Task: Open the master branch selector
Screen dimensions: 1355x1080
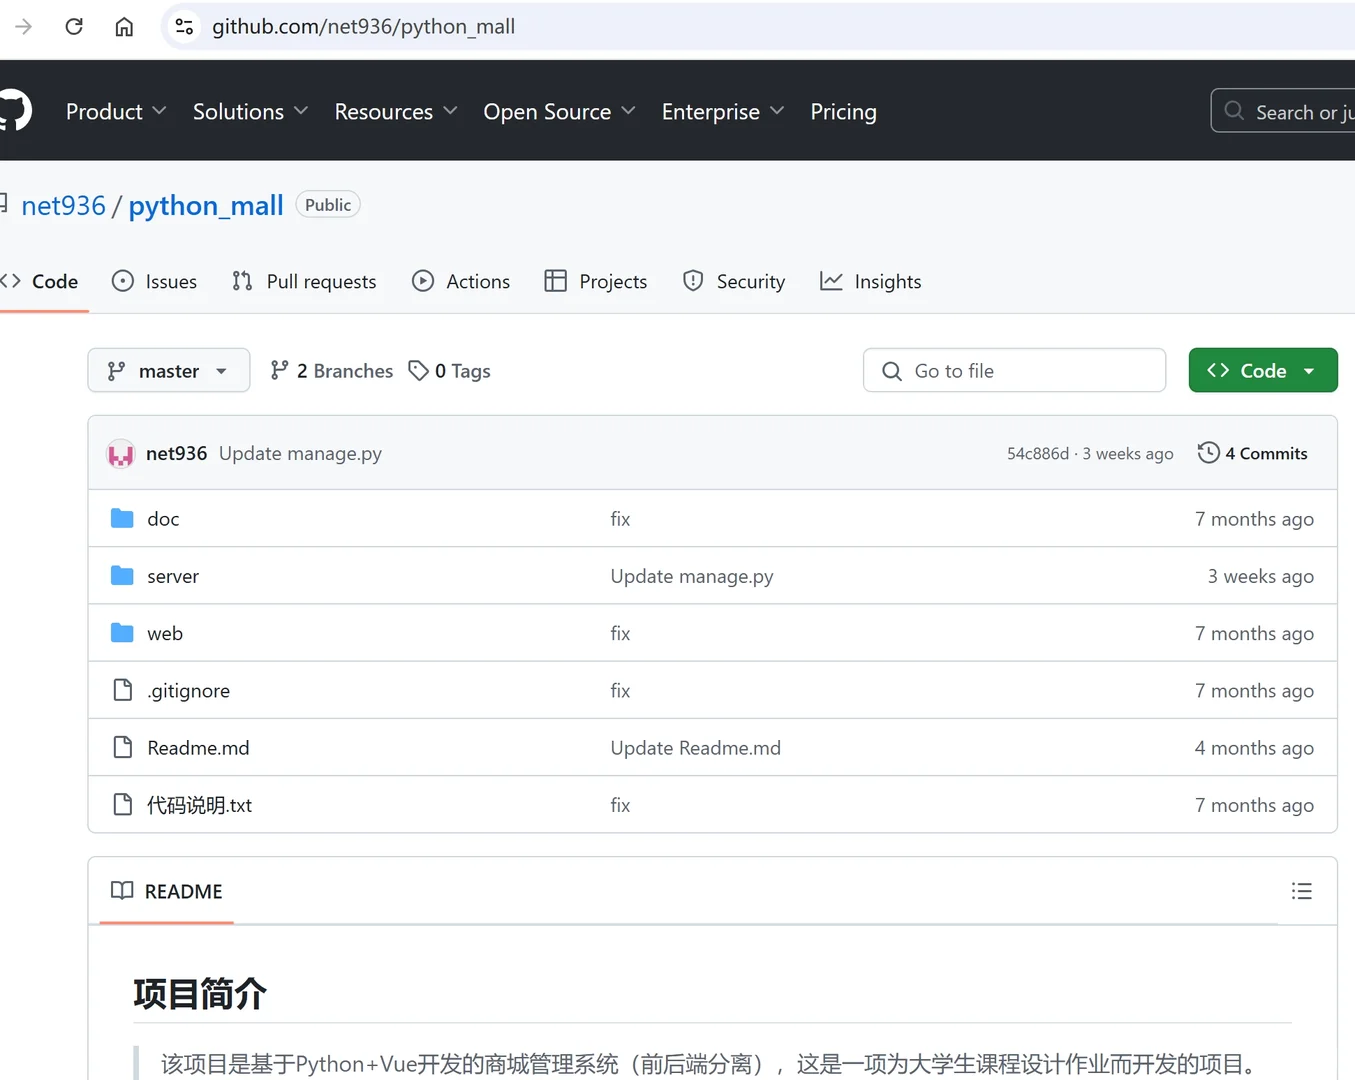Action: pyautogui.click(x=168, y=370)
